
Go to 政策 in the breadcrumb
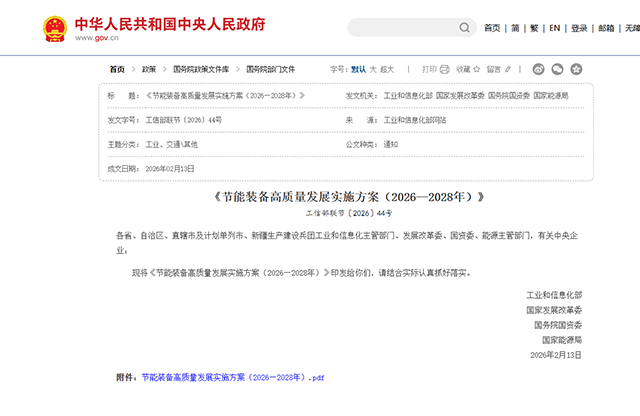(x=149, y=69)
